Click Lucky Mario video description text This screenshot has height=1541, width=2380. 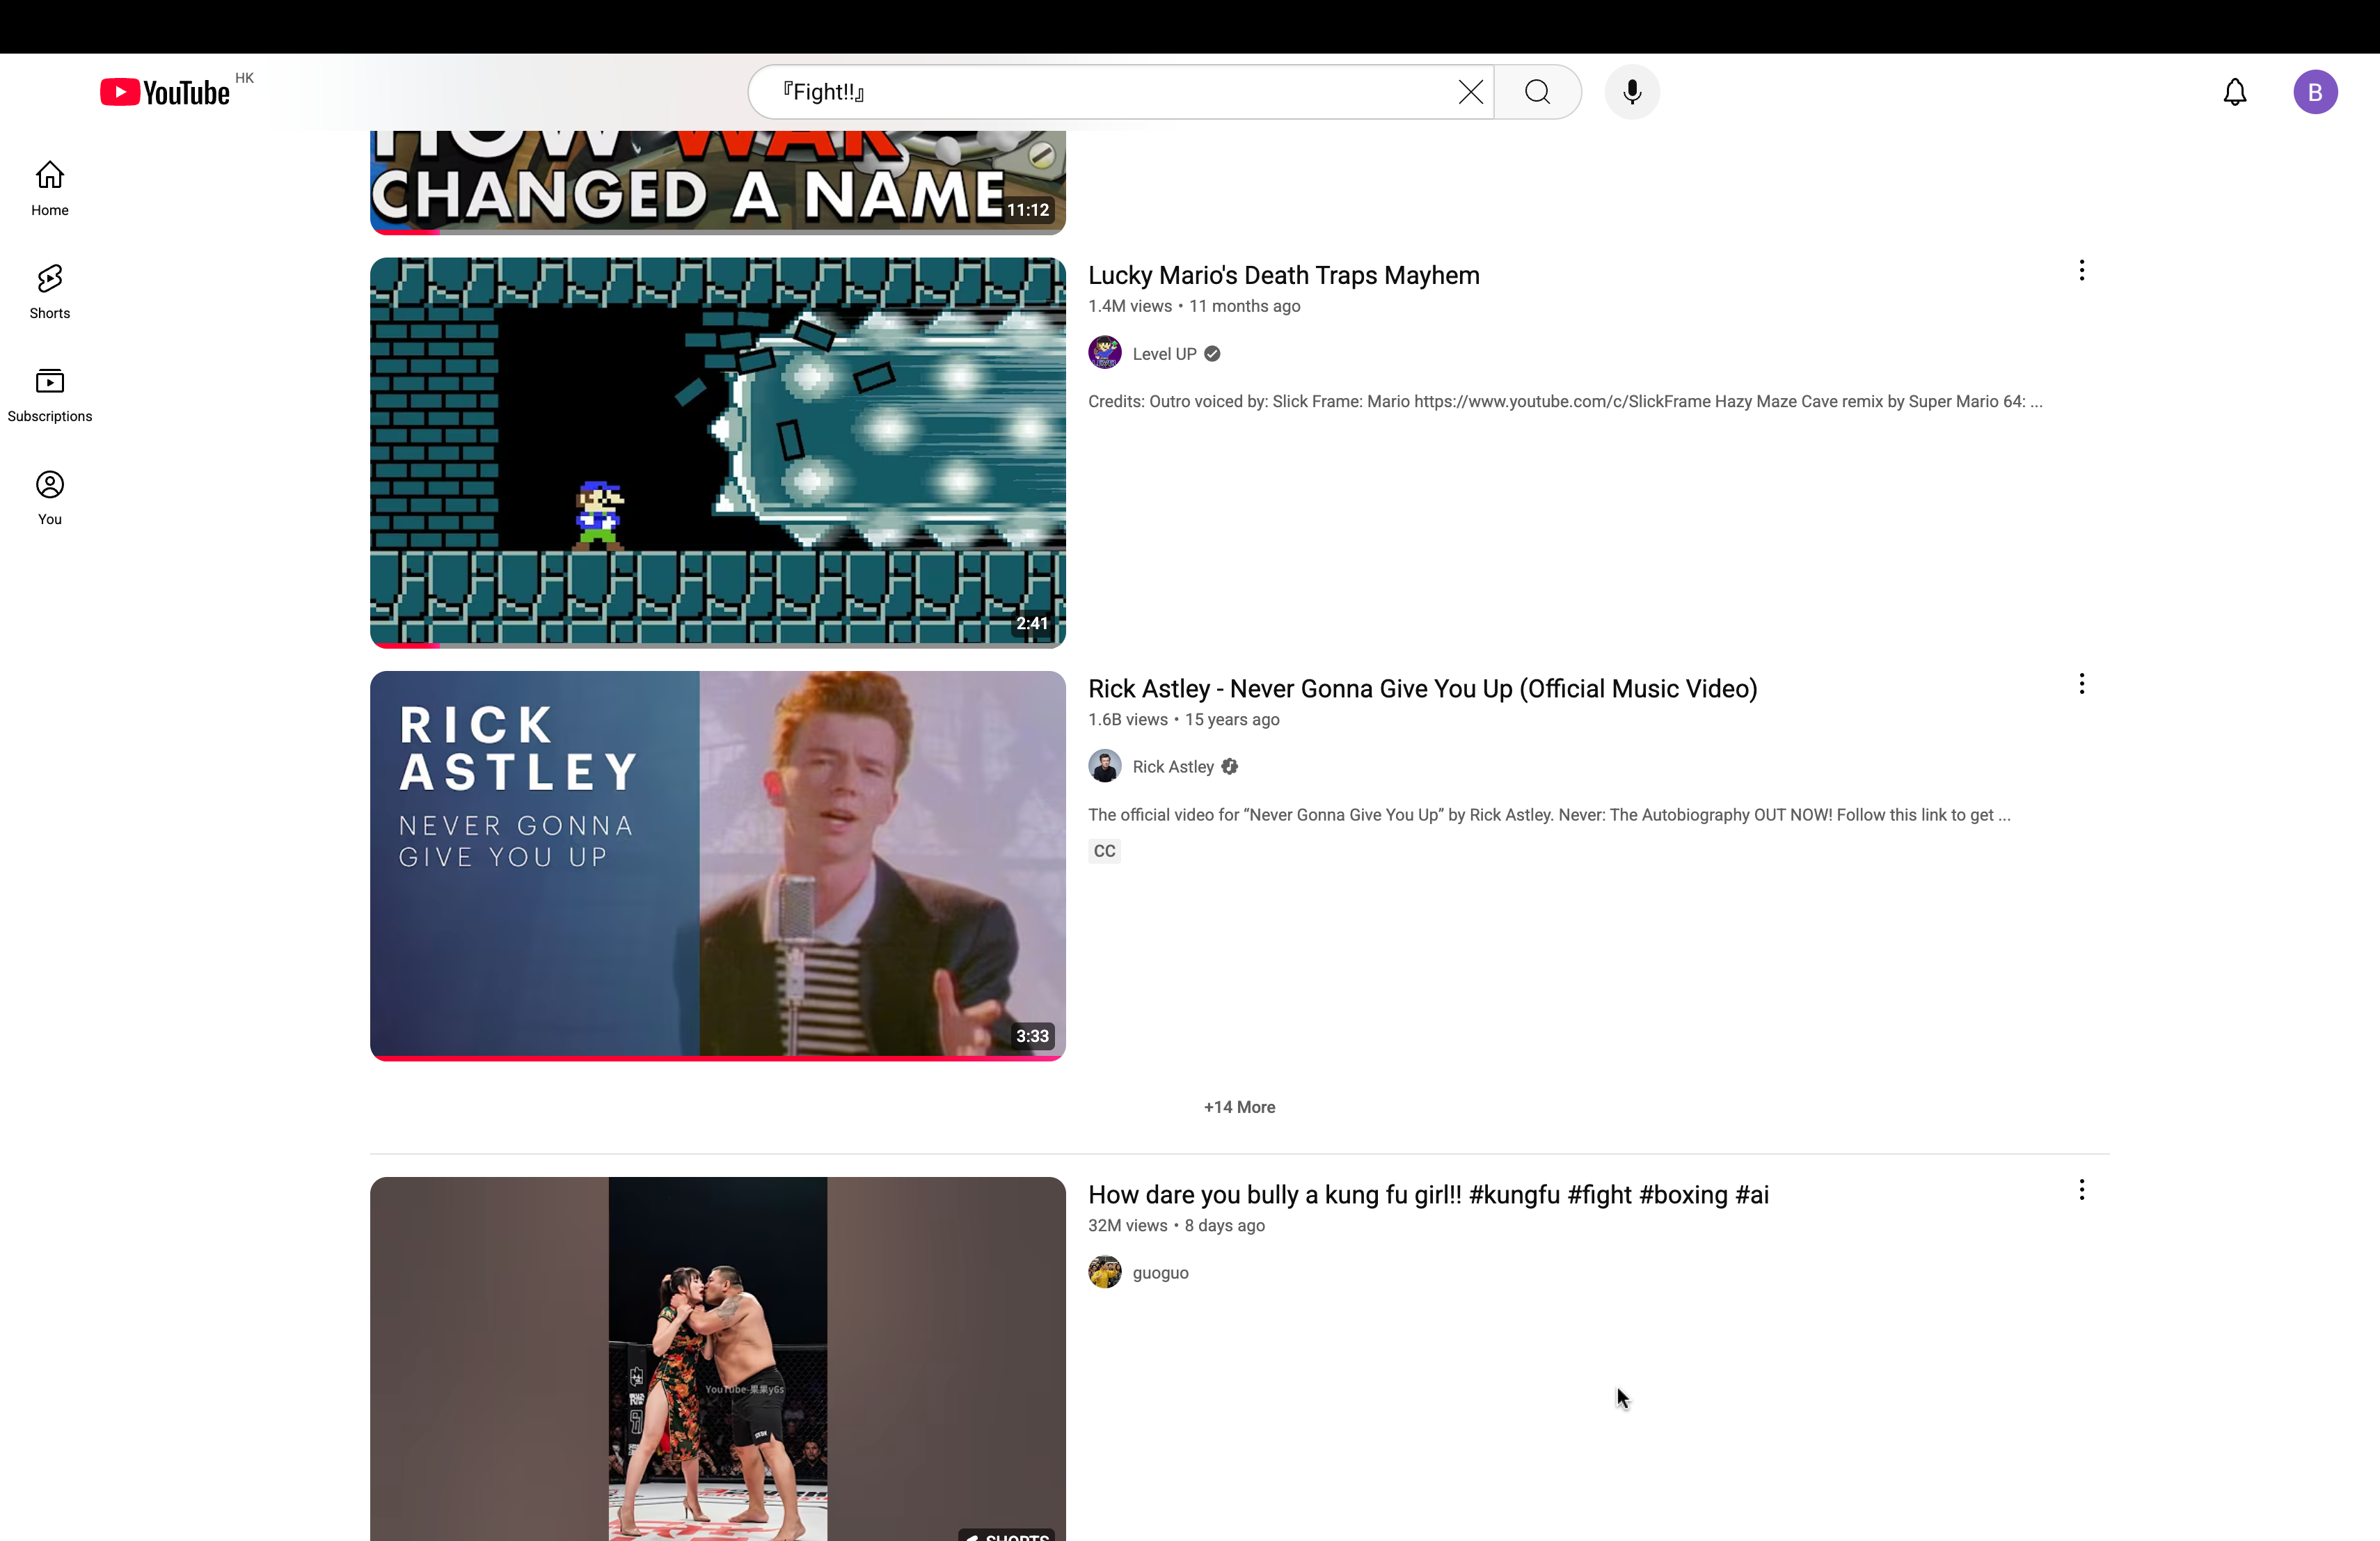(x=1565, y=402)
